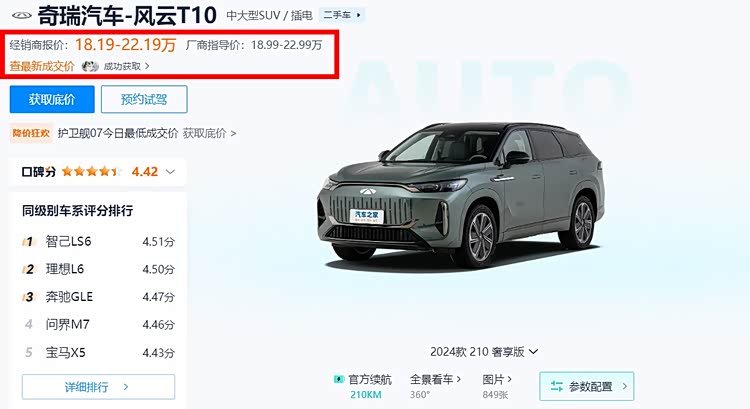This screenshot has height=409, width=750.
Task: Expand the 口碑分 4.42 rating chevron
Action: coord(170,172)
